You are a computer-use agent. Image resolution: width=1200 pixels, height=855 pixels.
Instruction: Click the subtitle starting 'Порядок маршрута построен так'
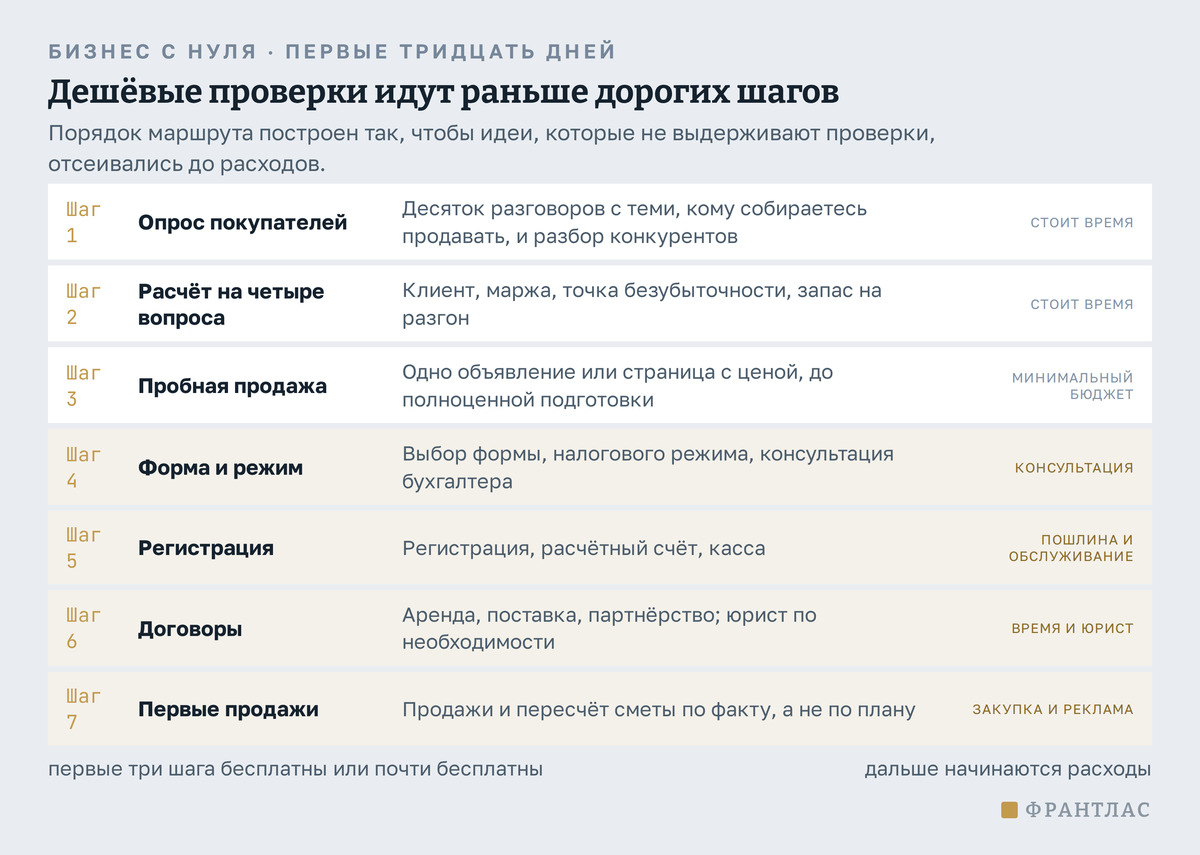(x=491, y=149)
